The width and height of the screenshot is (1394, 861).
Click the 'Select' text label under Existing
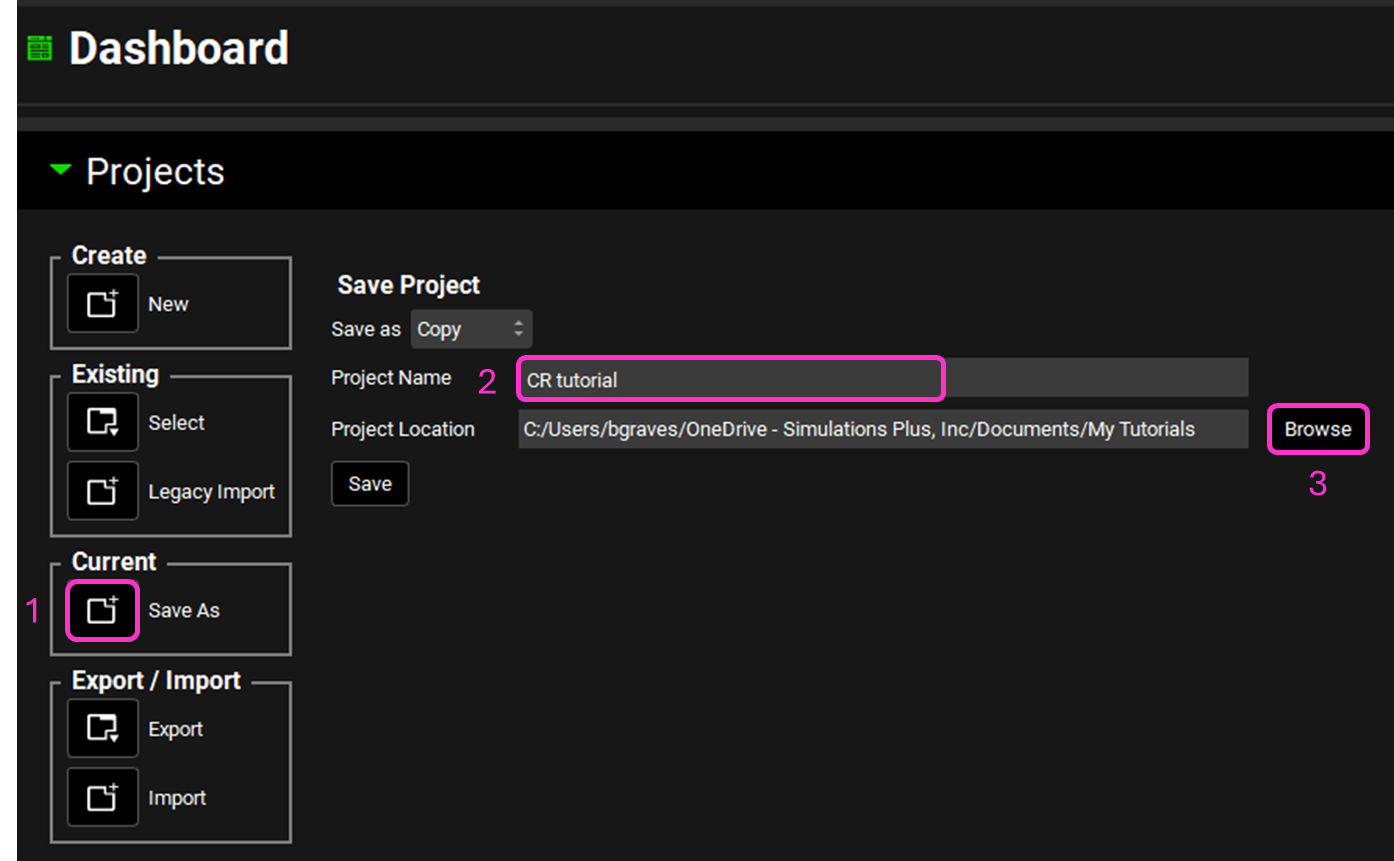176,423
